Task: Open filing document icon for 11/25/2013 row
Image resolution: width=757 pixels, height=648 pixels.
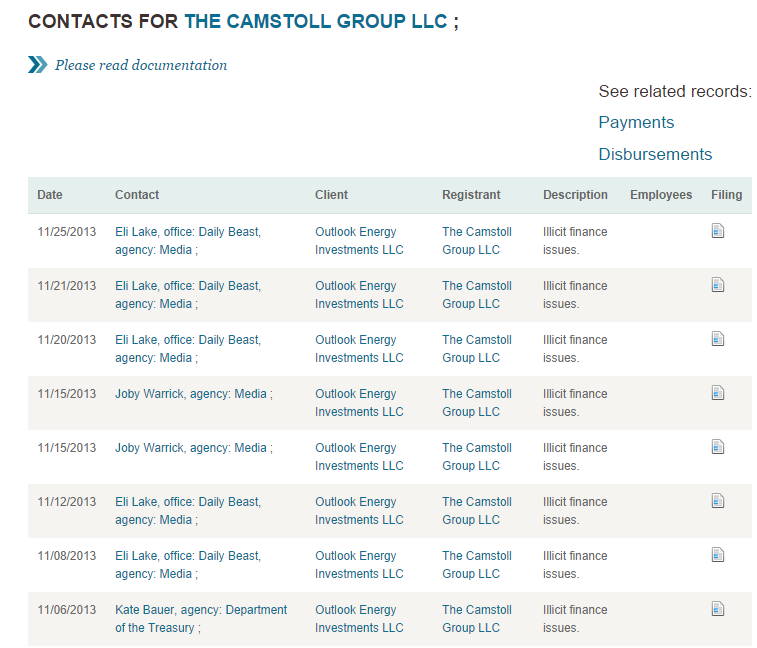Action: point(718,231)
